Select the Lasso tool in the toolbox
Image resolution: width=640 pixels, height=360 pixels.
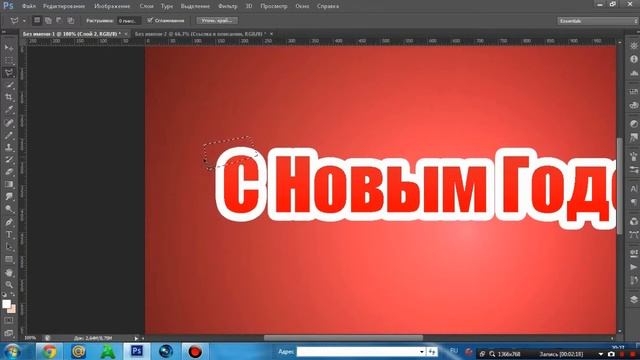point(9,73)
